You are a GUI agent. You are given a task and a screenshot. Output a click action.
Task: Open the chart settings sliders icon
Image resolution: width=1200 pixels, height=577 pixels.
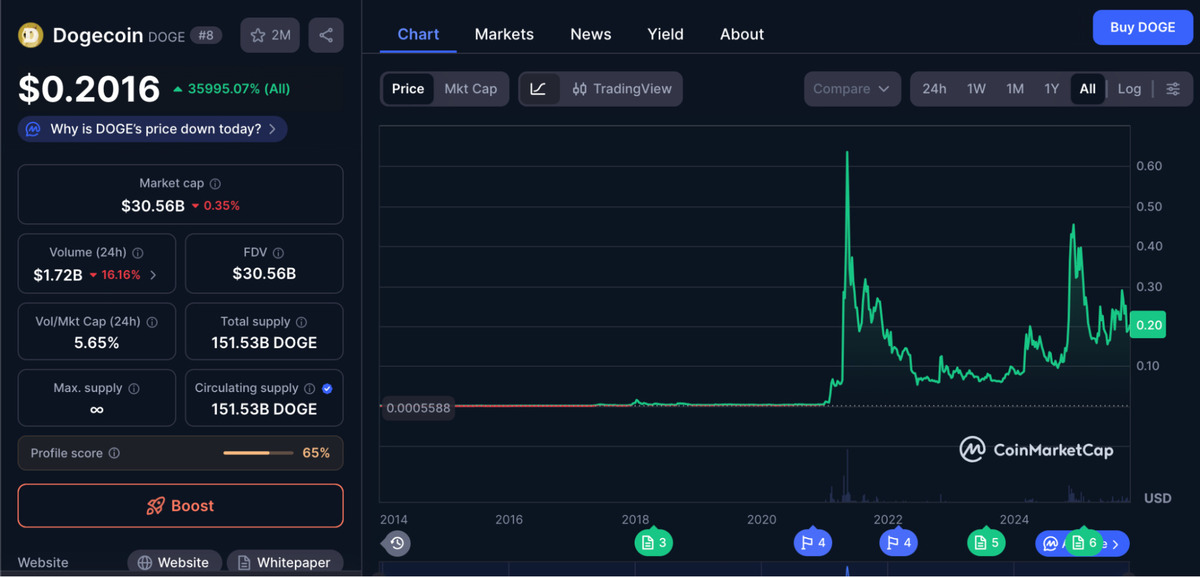click(1174, 89)
